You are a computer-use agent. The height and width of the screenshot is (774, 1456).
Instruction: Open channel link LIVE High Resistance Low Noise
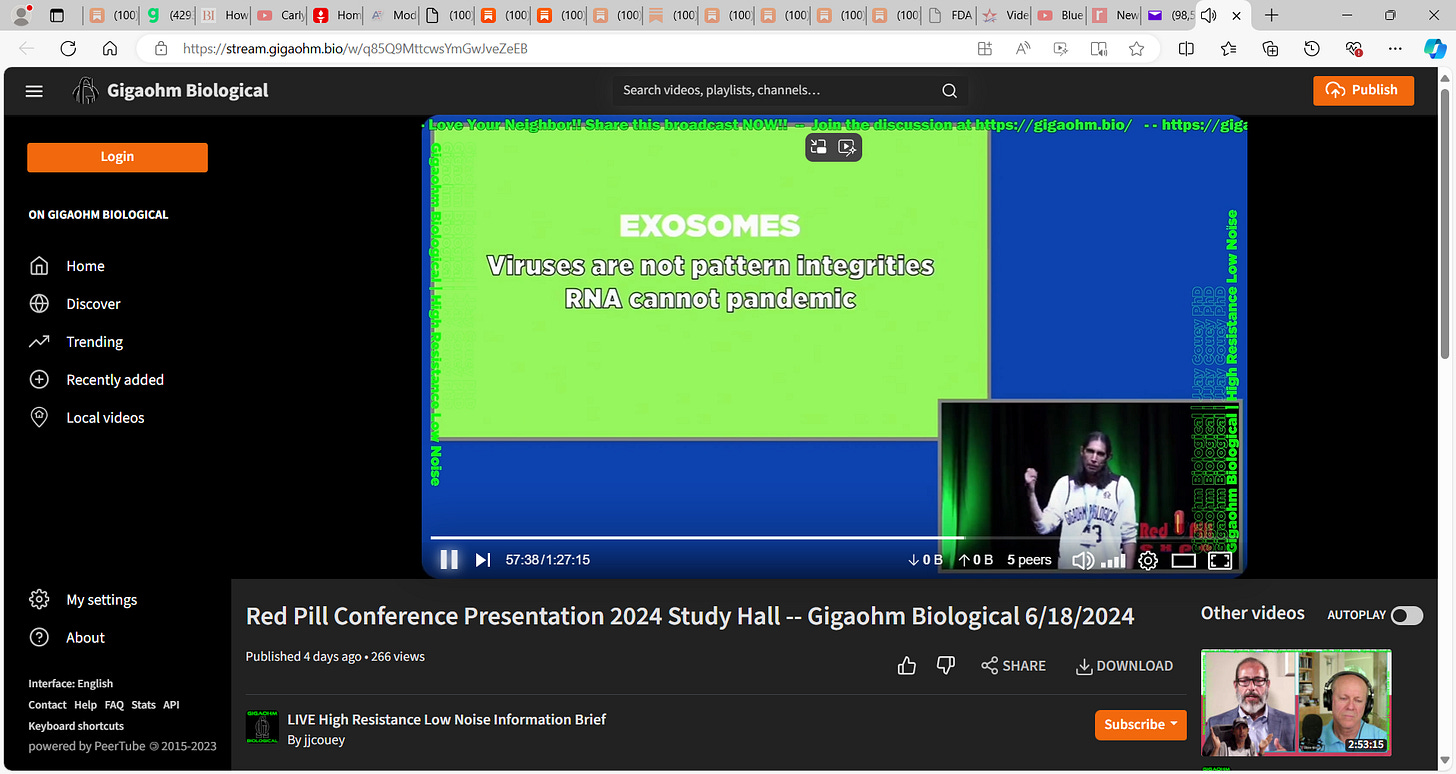point(446,719)
